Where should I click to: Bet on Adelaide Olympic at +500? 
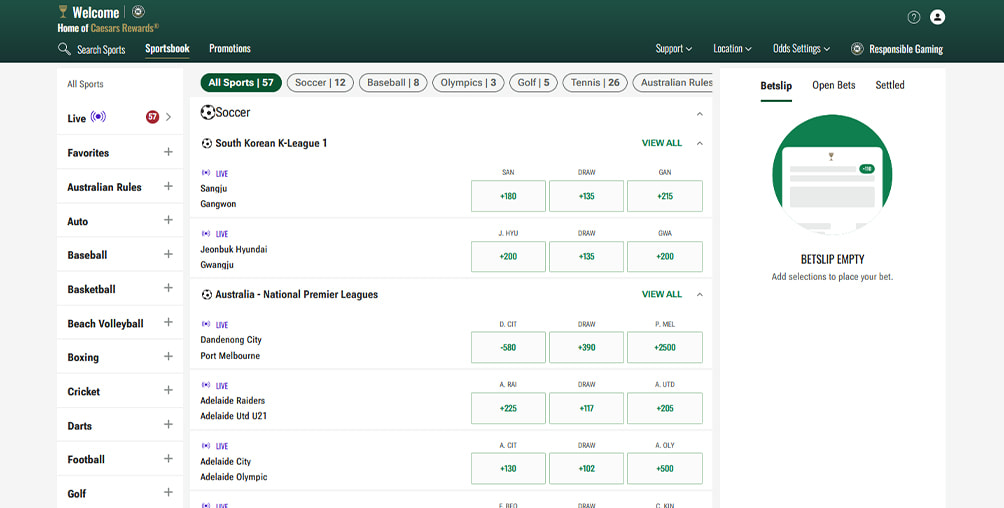coord(665,468)
